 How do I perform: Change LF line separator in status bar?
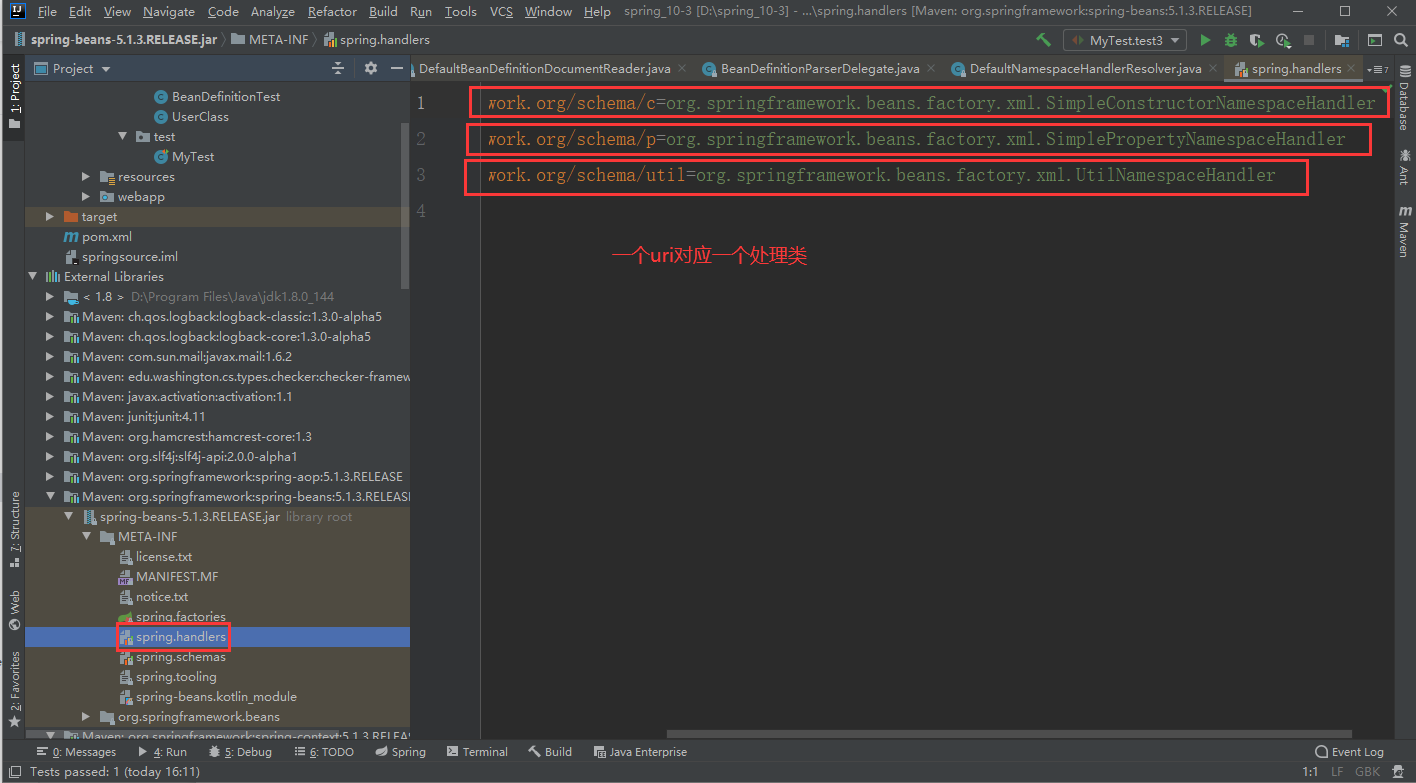(1337, 772)
